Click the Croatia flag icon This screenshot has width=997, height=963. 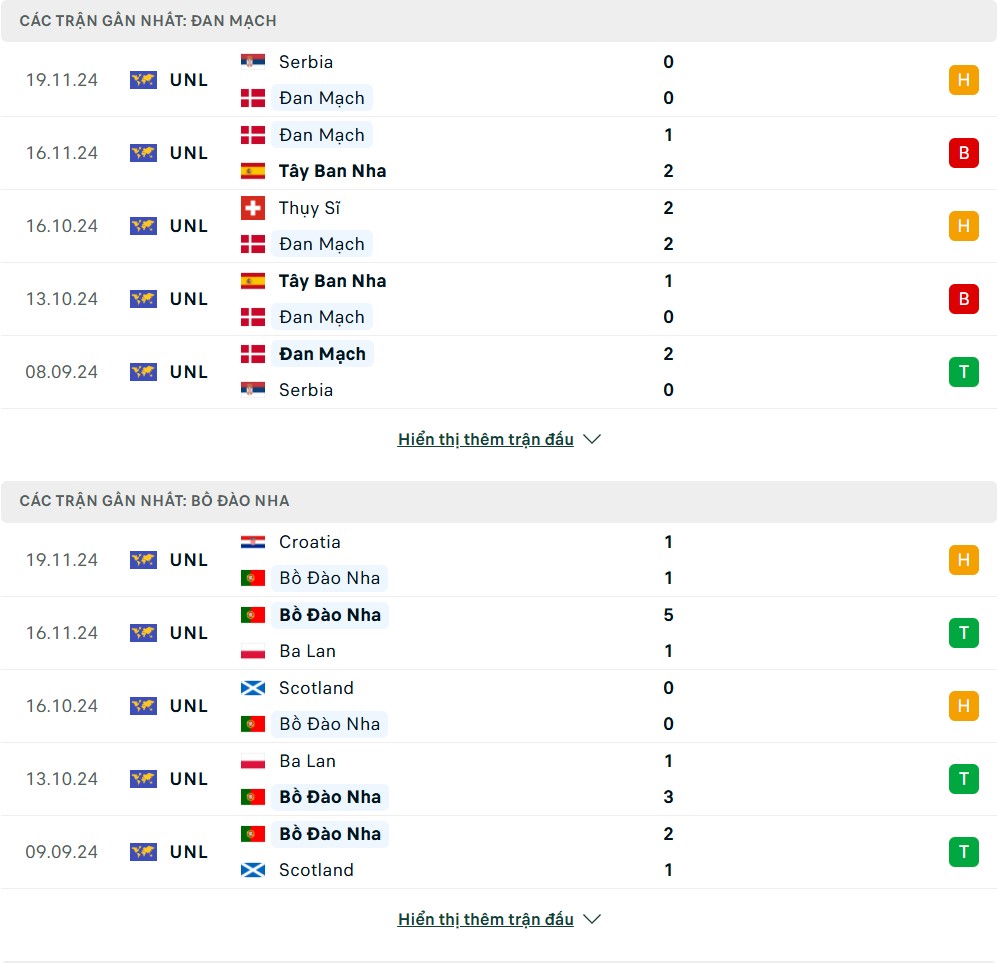click(252, 542)
